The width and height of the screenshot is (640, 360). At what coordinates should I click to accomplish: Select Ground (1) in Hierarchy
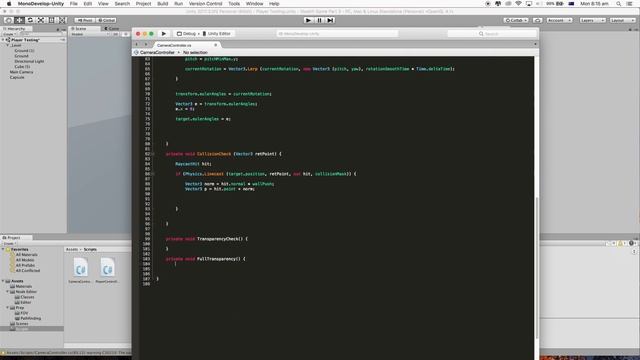[x=24, y=51]
